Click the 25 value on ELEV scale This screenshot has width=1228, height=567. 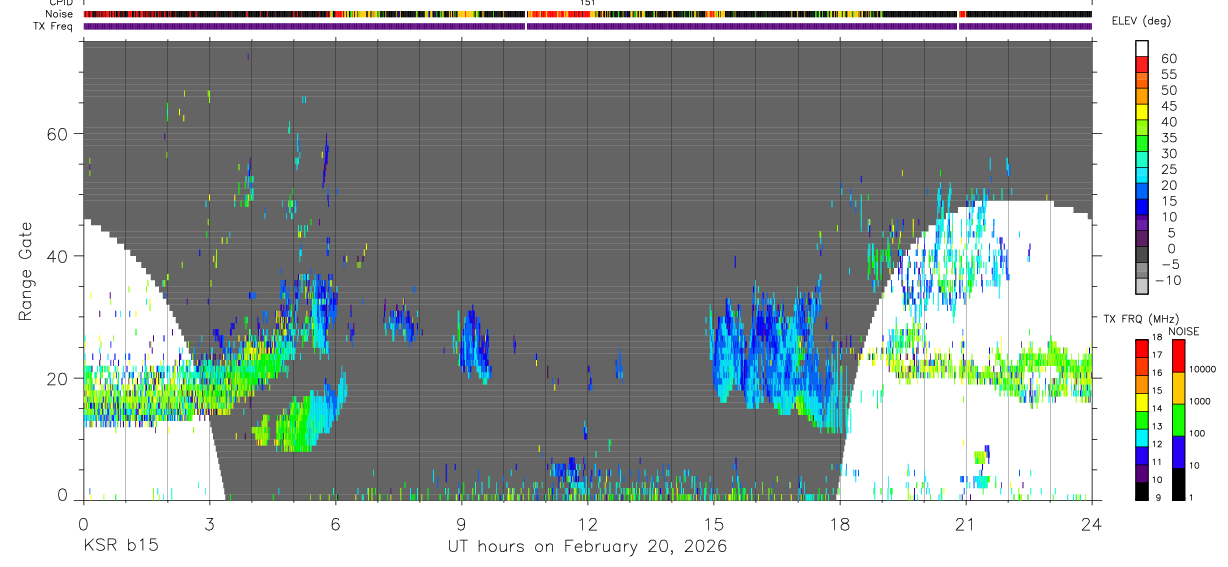[x=1169, y=170]
